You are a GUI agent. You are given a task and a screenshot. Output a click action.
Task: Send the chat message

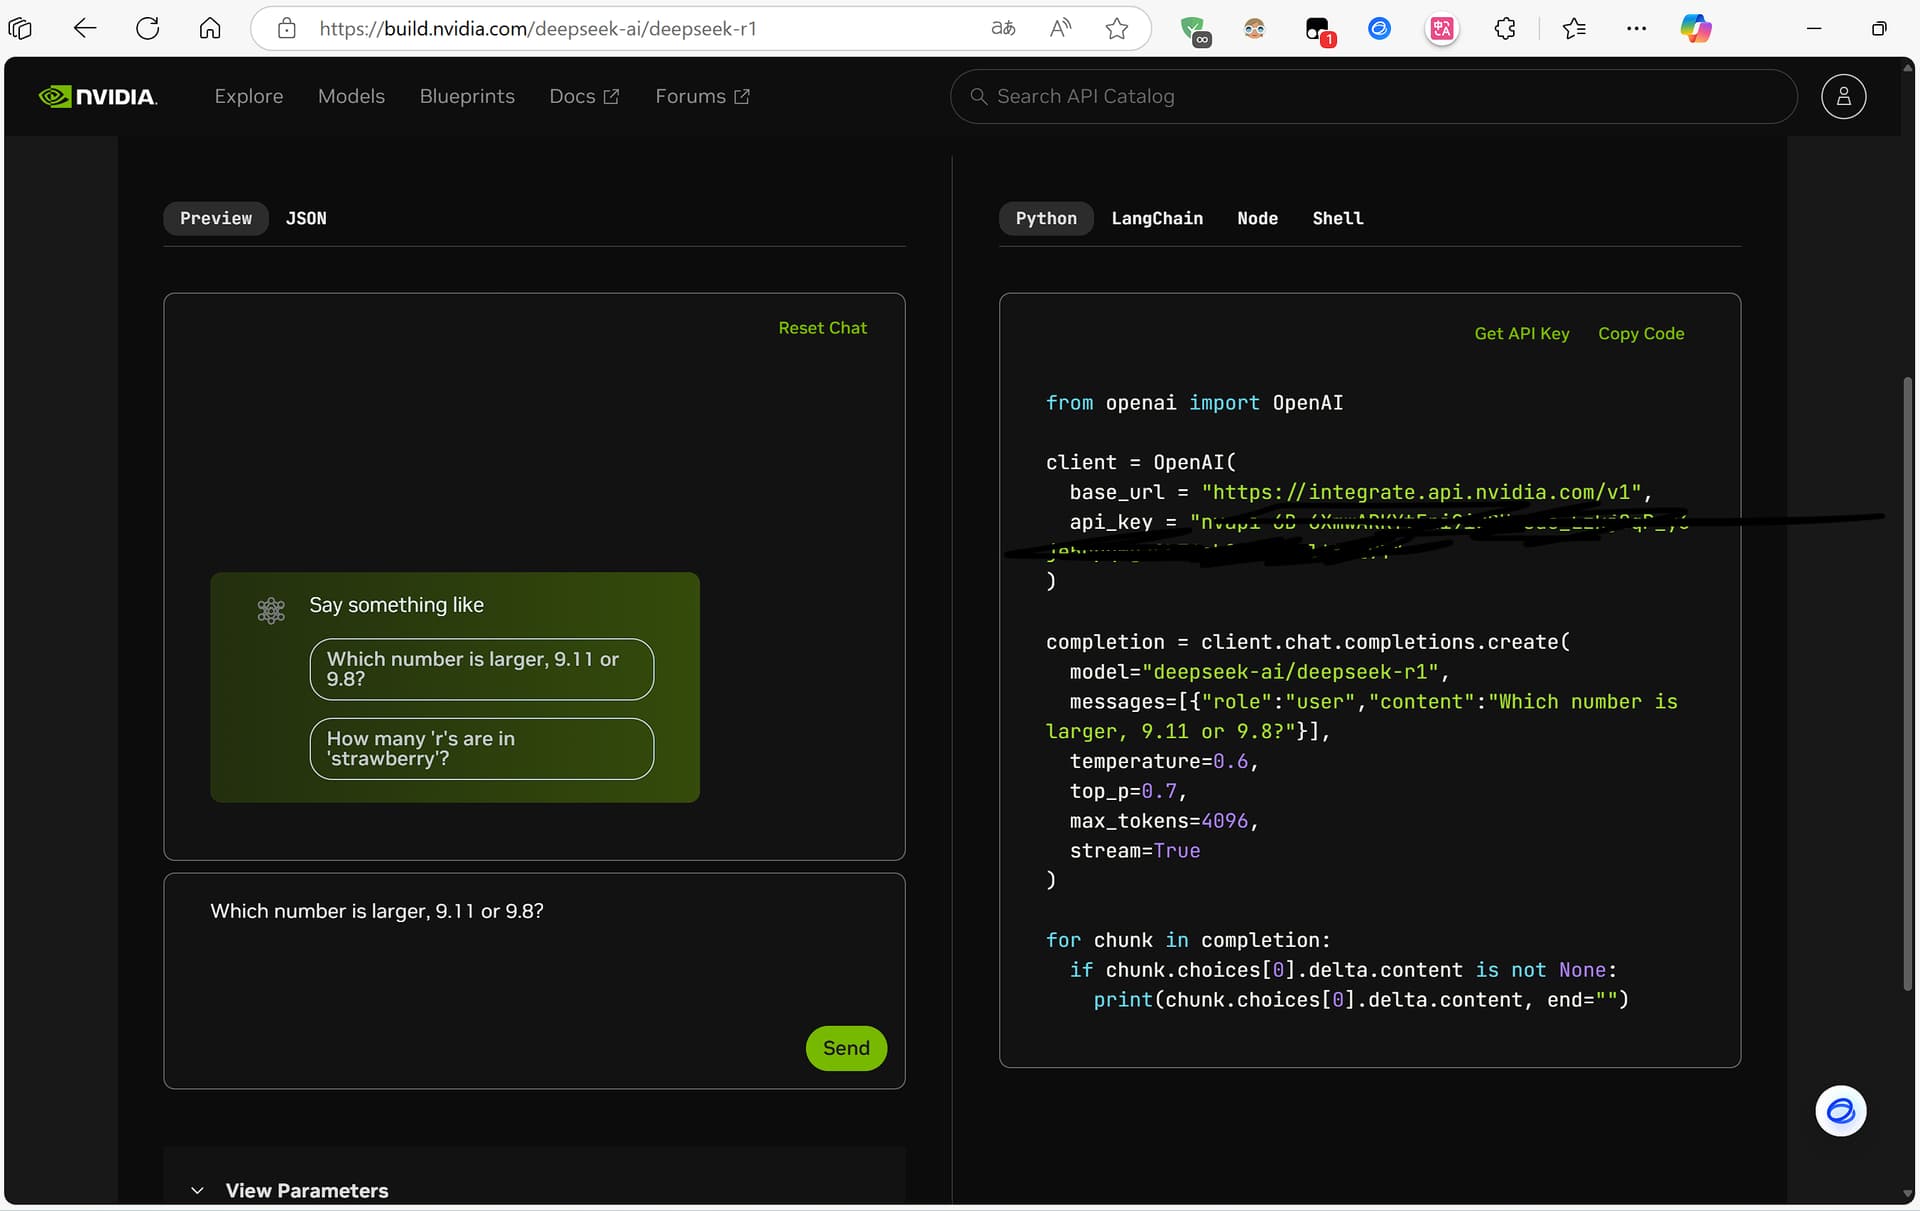point(846,1048)
